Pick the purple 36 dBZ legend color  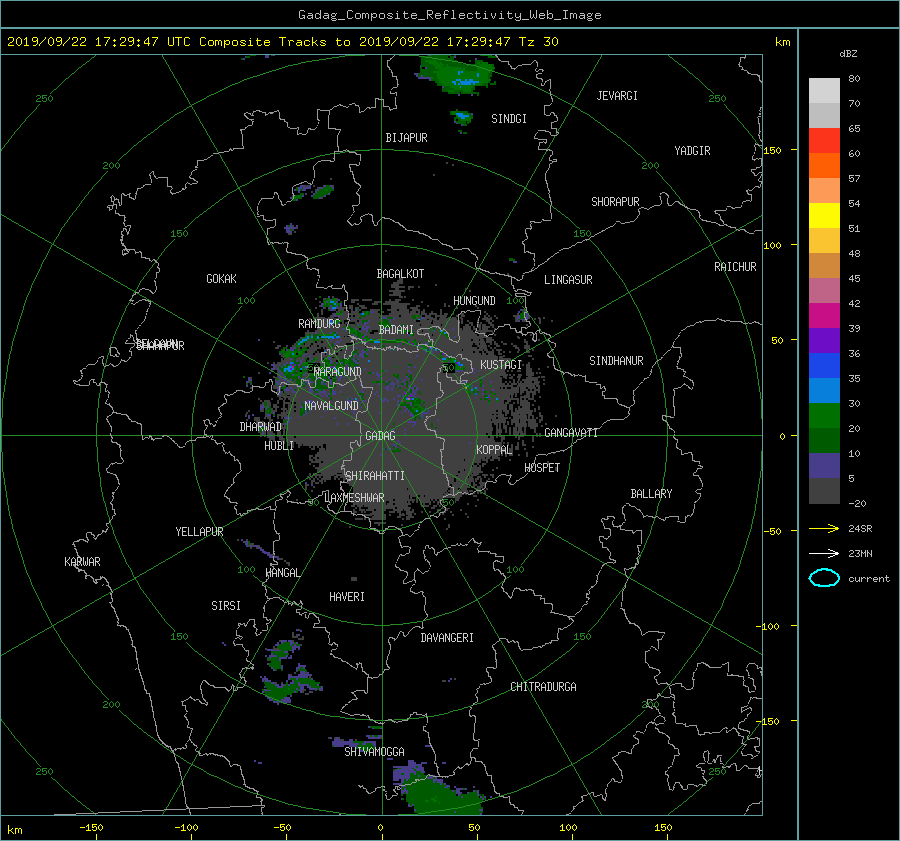click(x=824, y=340)
